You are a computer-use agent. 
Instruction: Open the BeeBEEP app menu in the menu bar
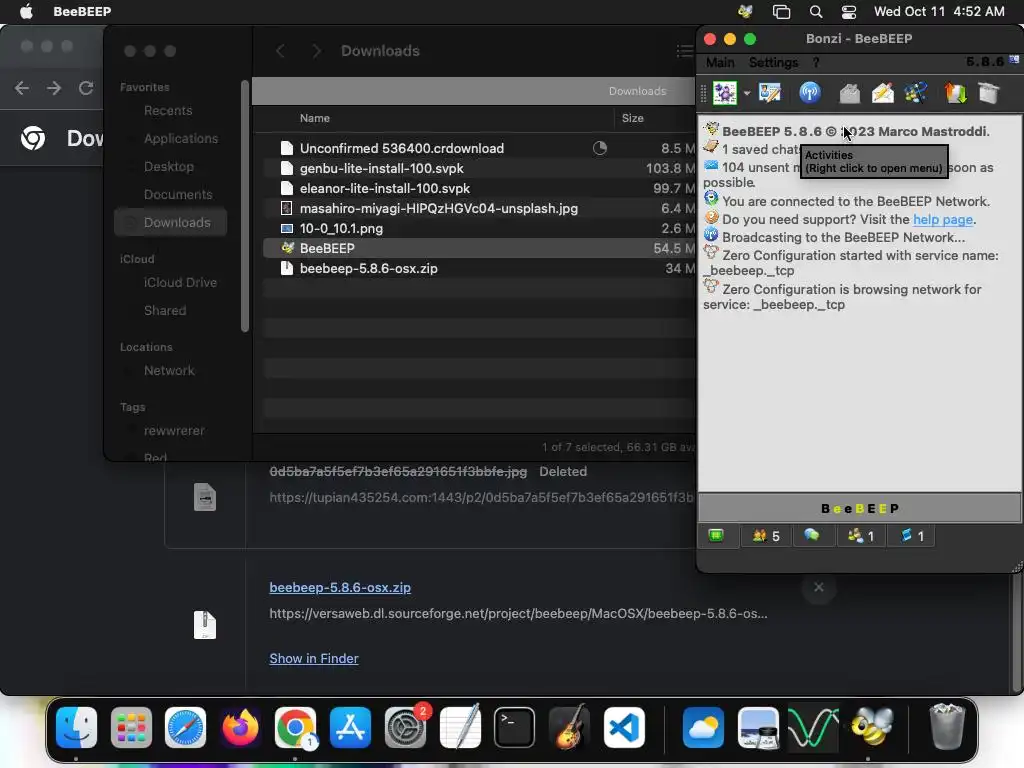[82, 11]
